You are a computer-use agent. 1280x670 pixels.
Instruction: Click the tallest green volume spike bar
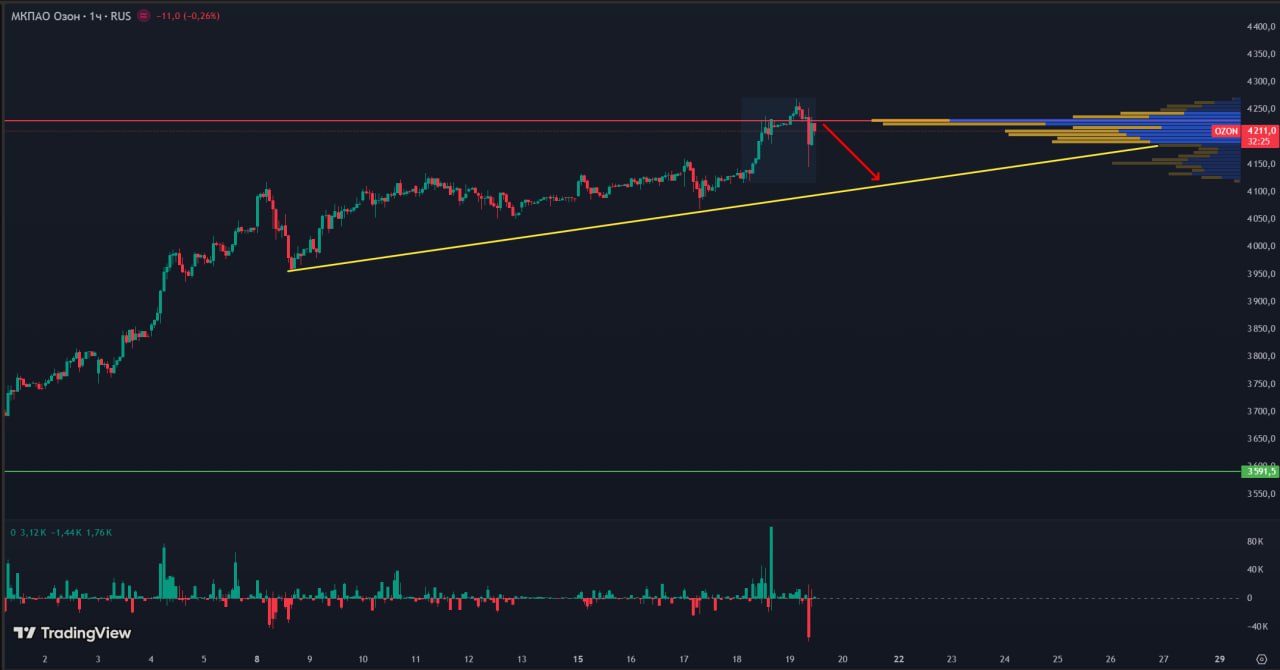[771, 560]
